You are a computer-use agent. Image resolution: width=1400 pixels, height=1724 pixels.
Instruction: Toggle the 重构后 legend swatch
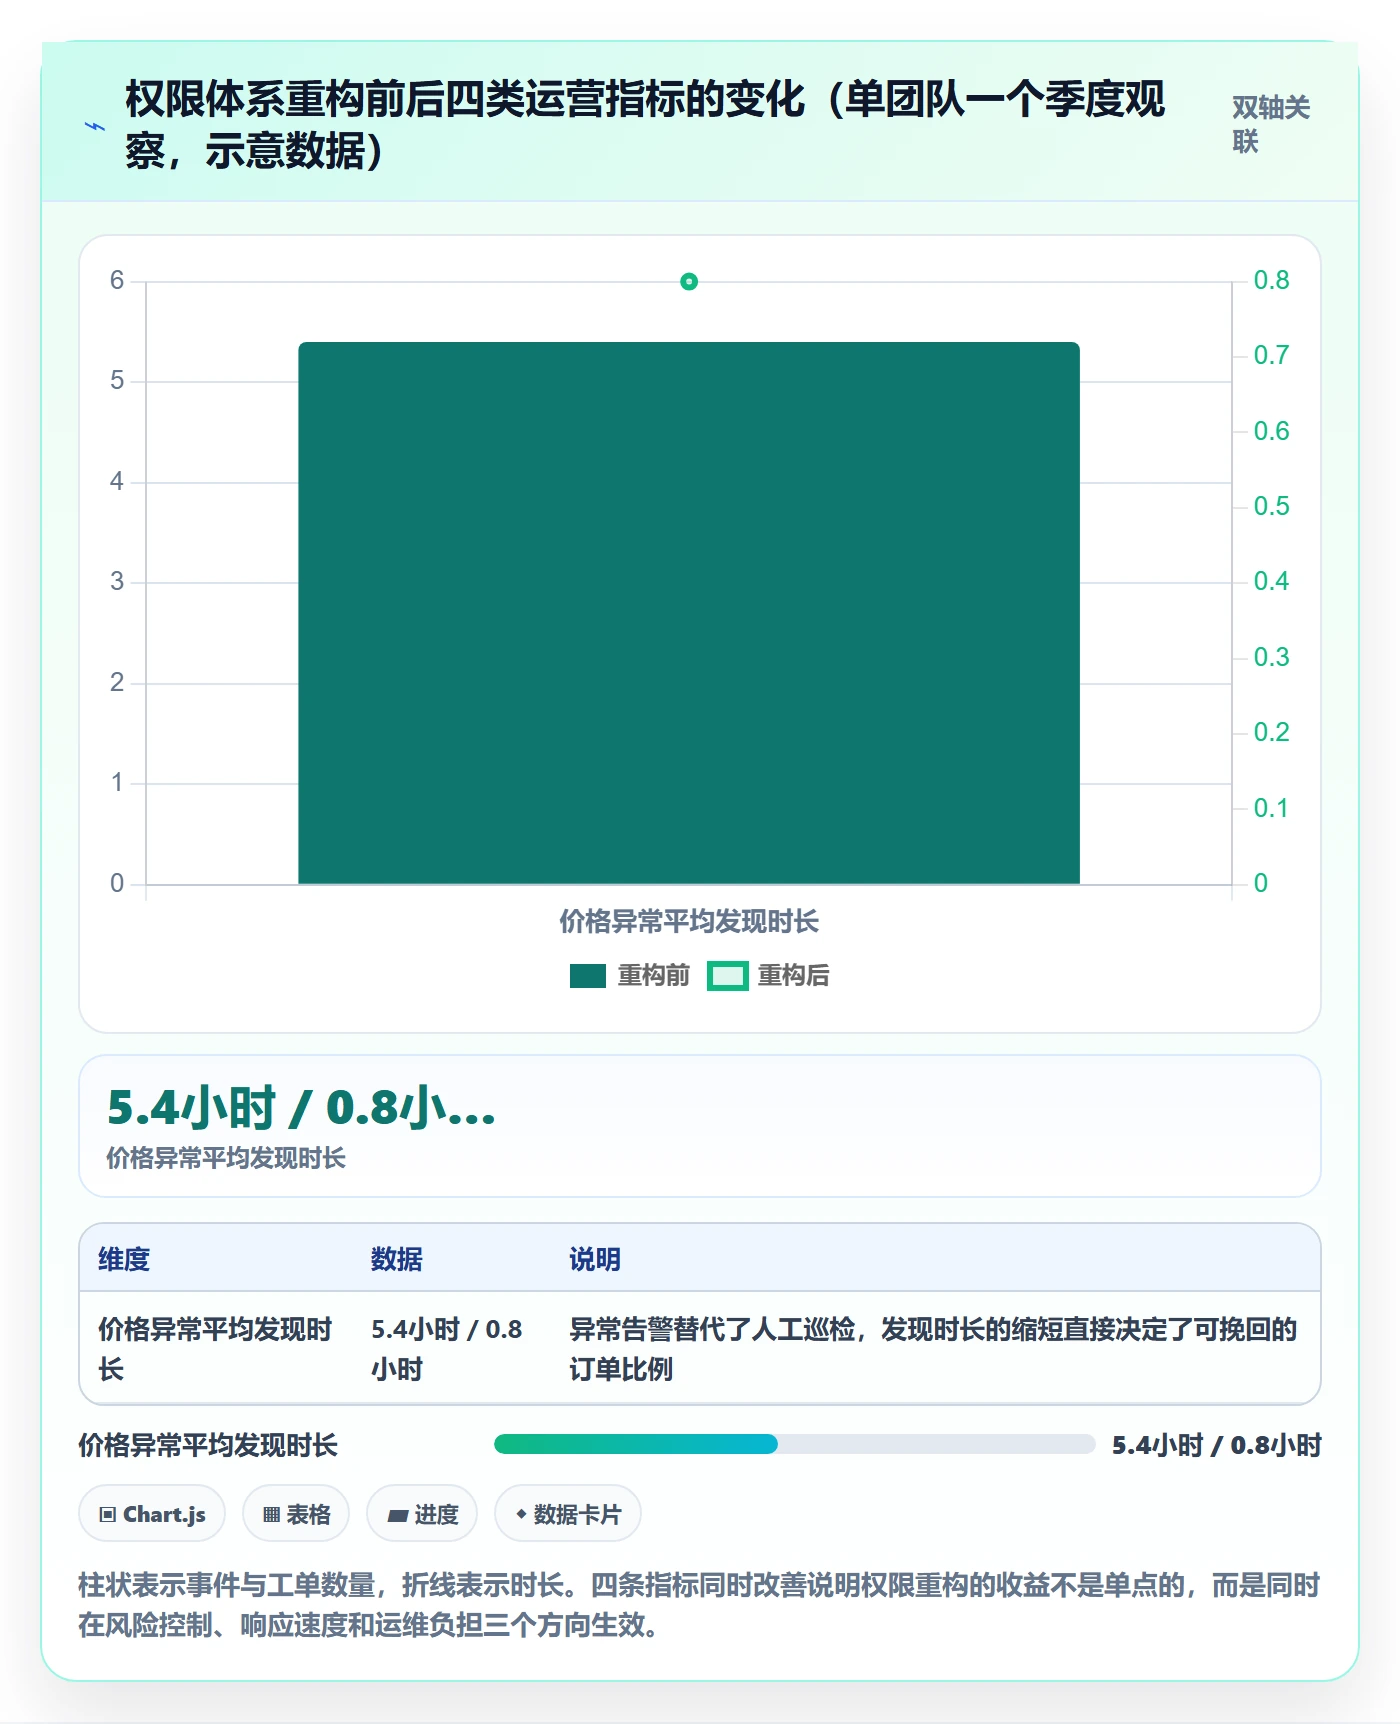(x=728, y=976)
